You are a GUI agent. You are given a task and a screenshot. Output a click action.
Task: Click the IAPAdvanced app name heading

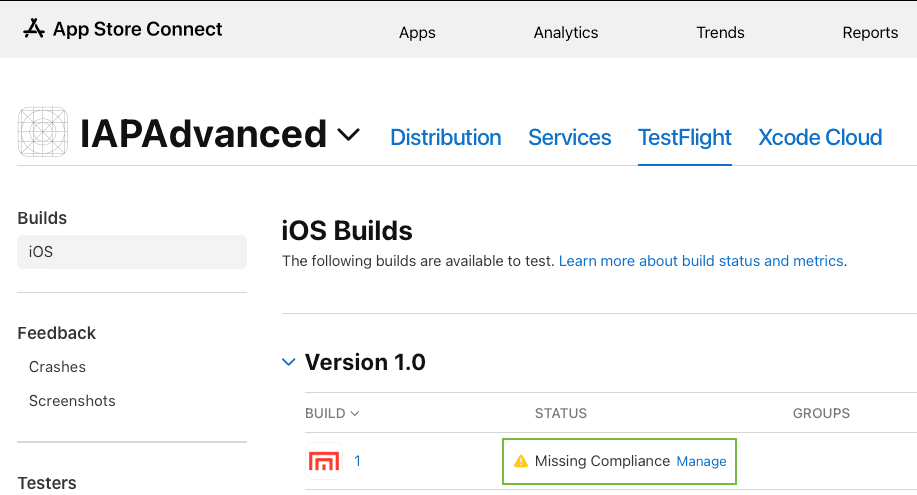203,134
